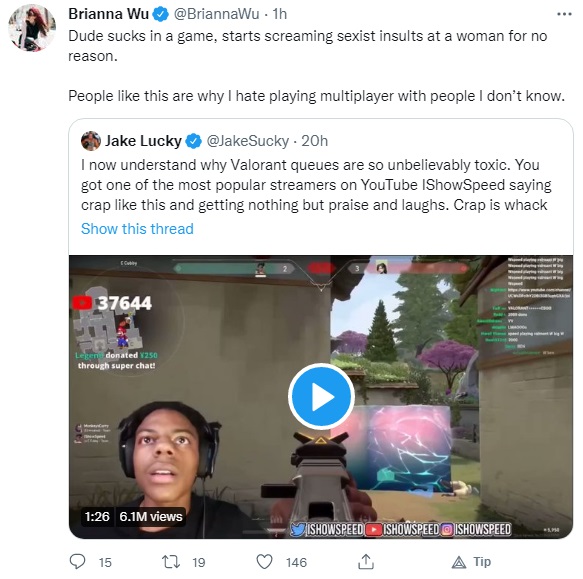Play the embedded Valorant video
Screen dimensions: 583x579
click(321, 397)
